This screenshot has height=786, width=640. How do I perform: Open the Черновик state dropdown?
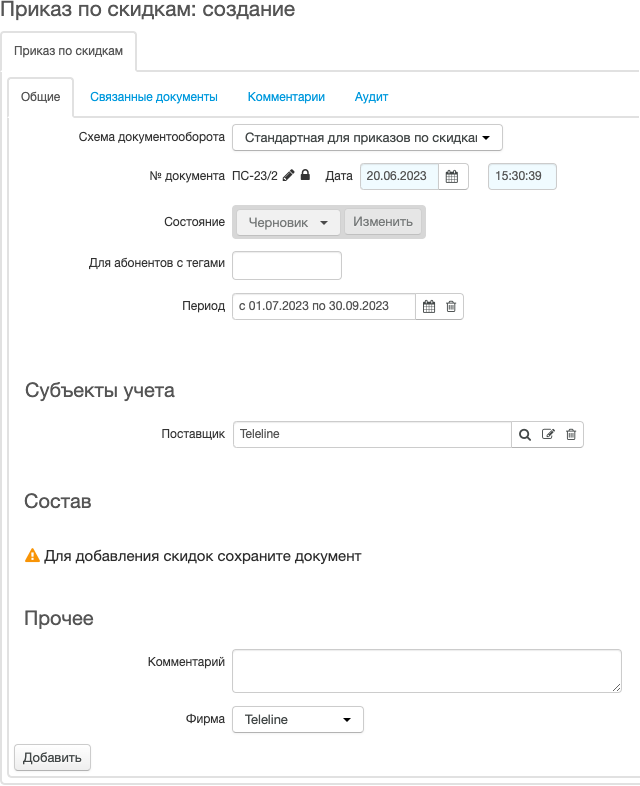tap(288, 222)
